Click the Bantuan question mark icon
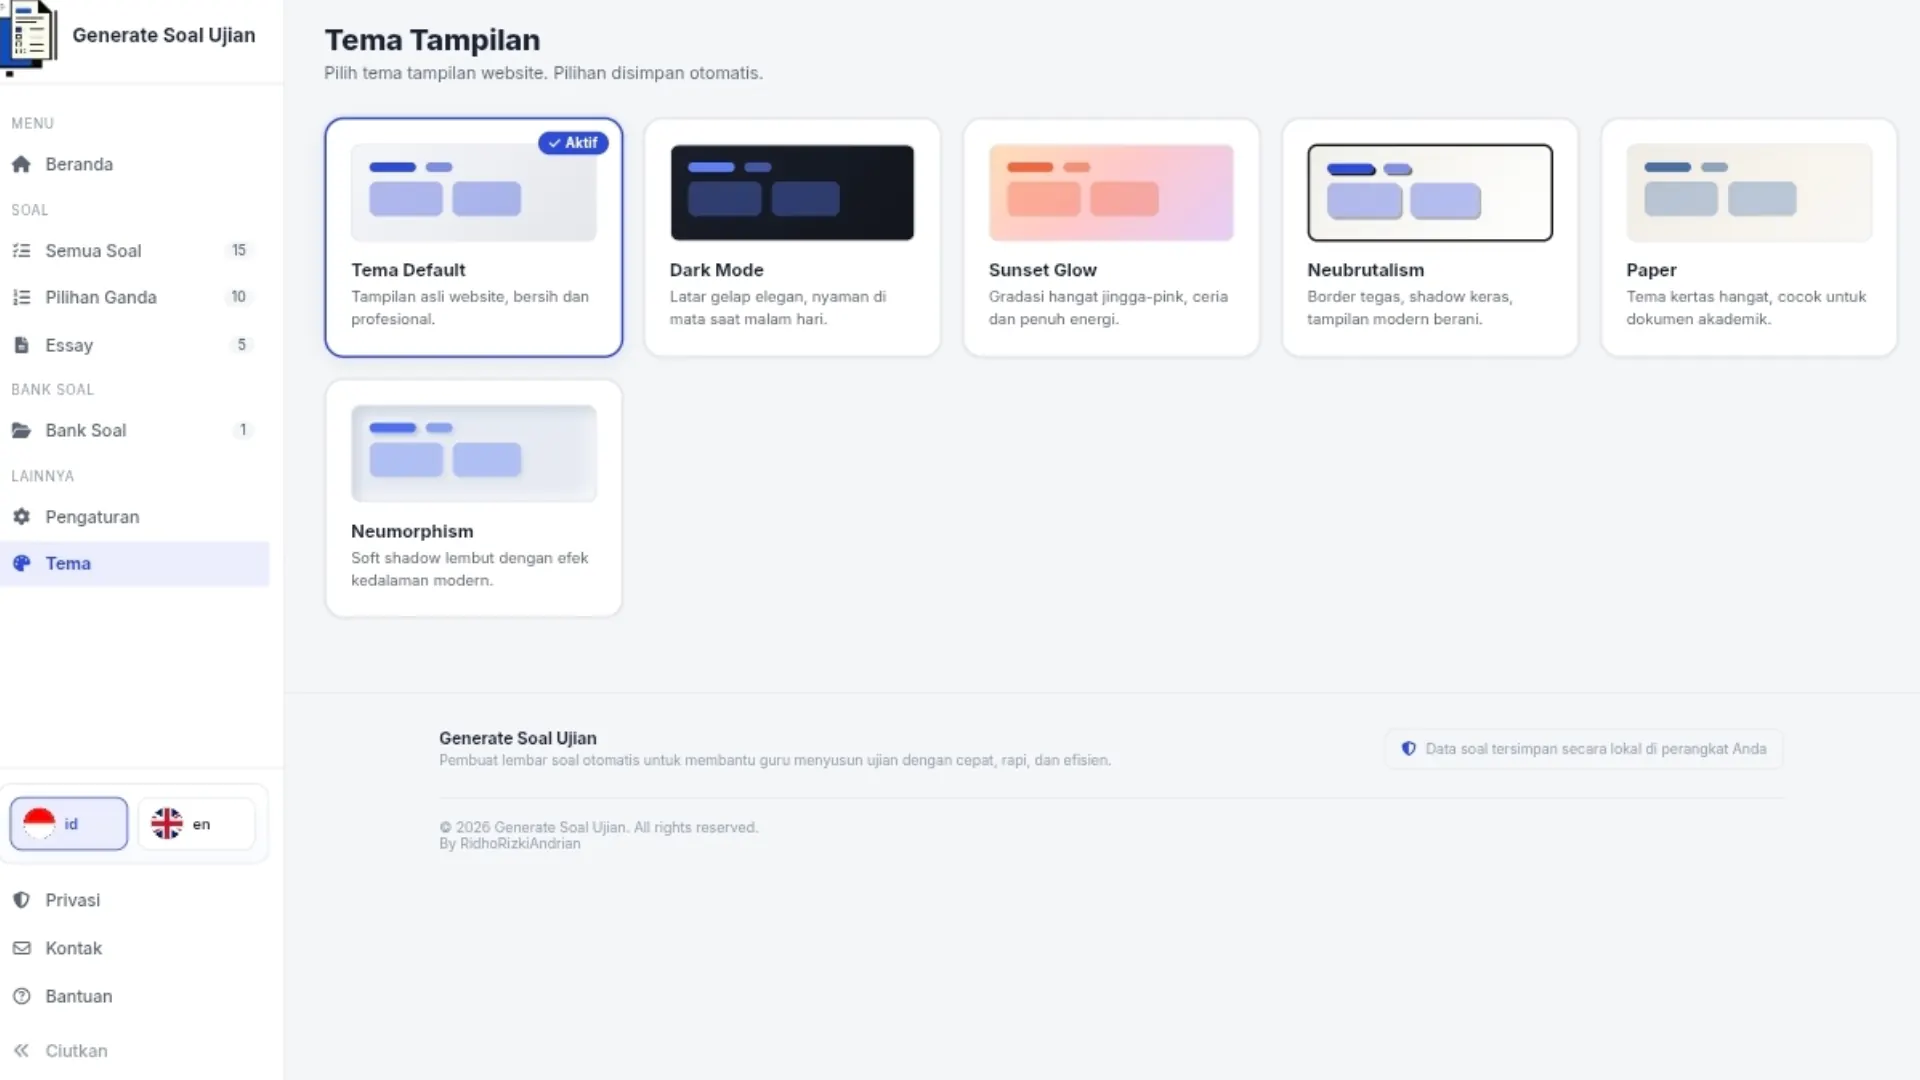This screenshot has height=1080, width=1920. [x=21, y=996]
